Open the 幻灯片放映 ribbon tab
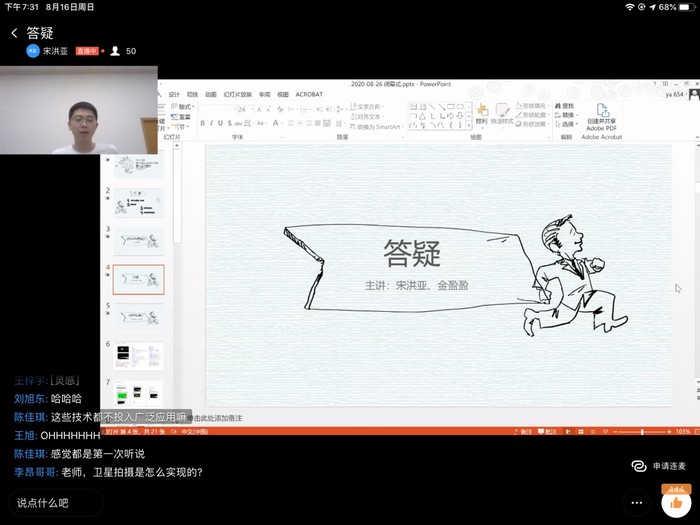The image size is (700, 525). click(x=238, y=95)
